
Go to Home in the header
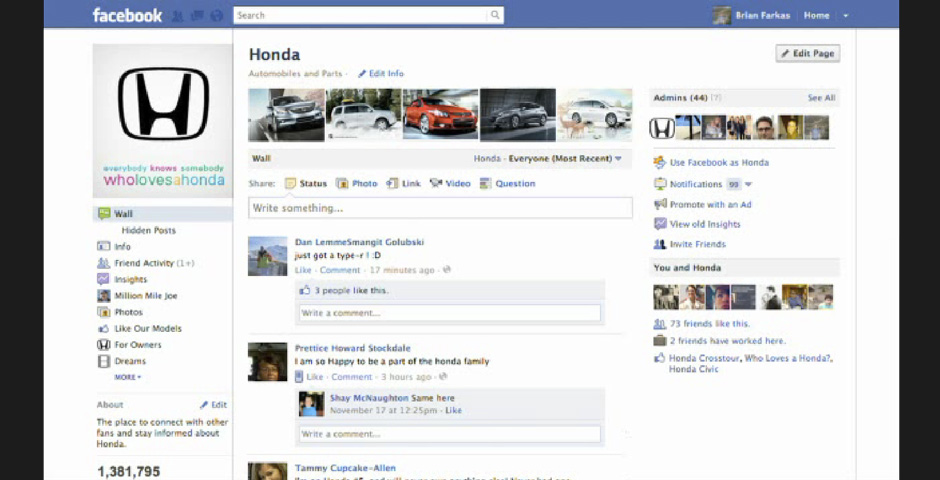(817, 16)
